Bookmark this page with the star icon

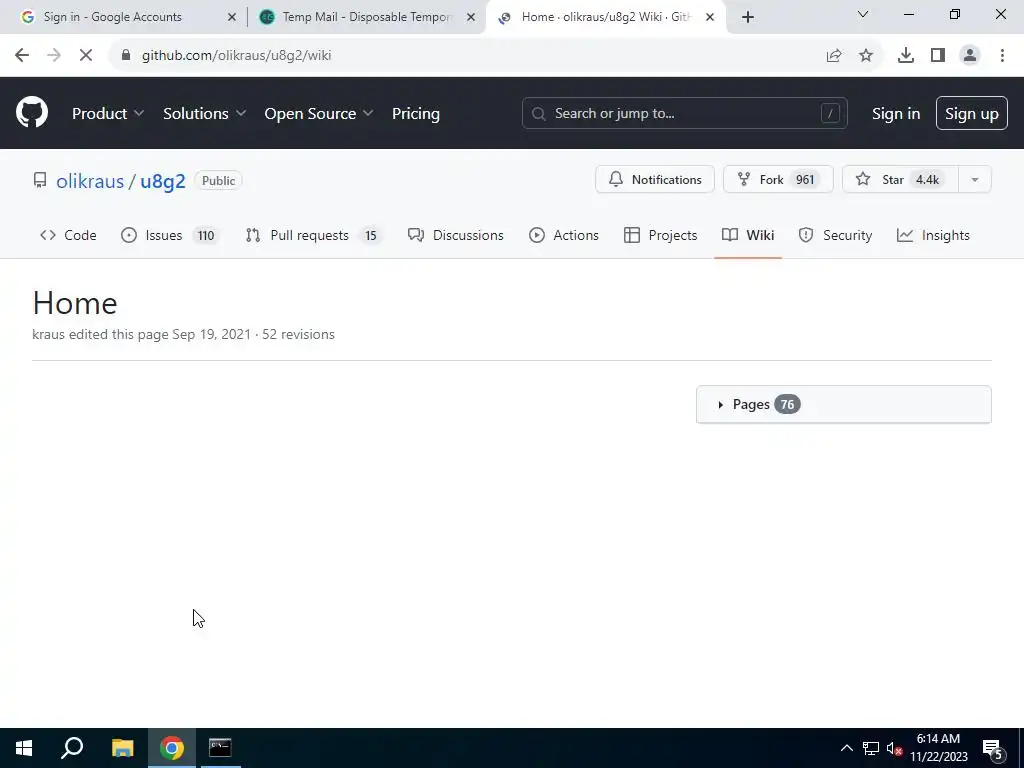pyautogui.click(x=866, y=56)
